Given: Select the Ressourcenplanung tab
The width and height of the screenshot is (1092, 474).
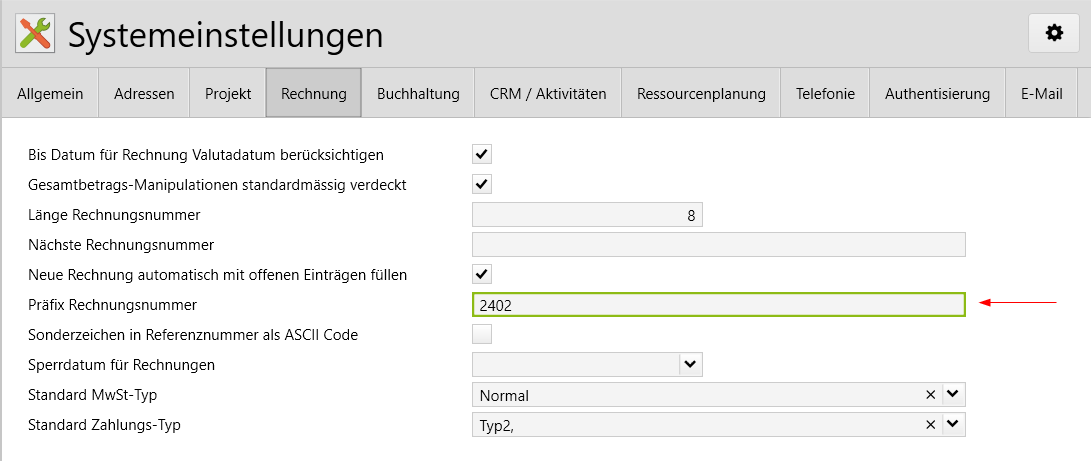Looking at the screenshot, I should pos(701,94).
